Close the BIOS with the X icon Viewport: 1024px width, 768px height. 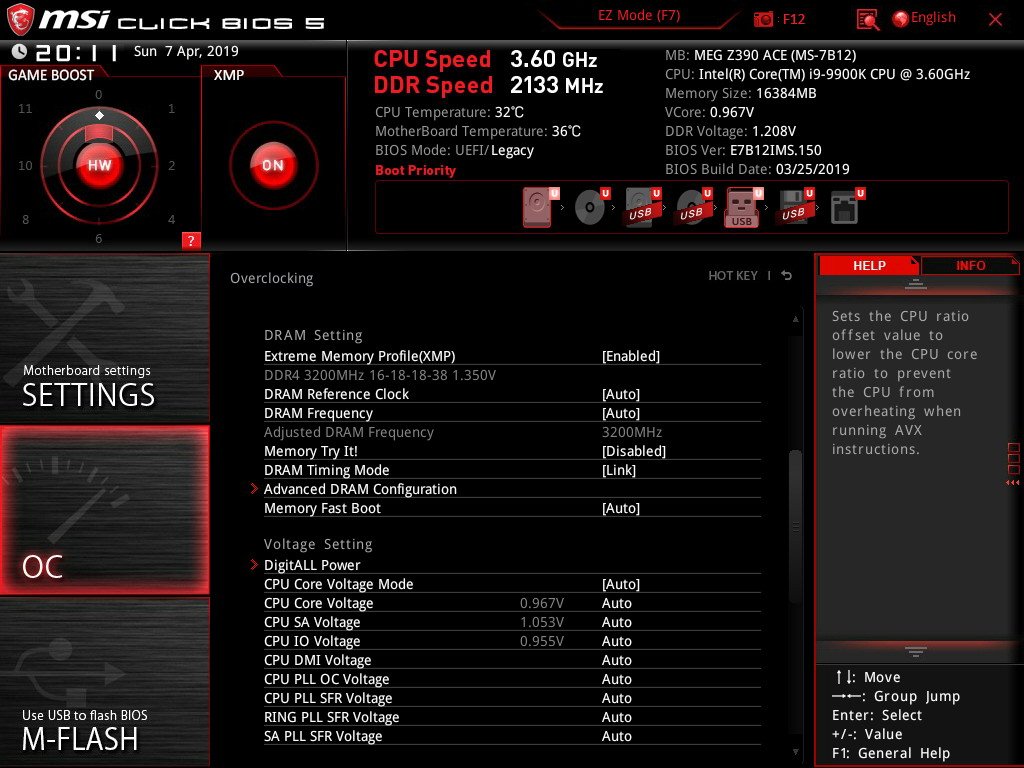[x=995, y=20]
